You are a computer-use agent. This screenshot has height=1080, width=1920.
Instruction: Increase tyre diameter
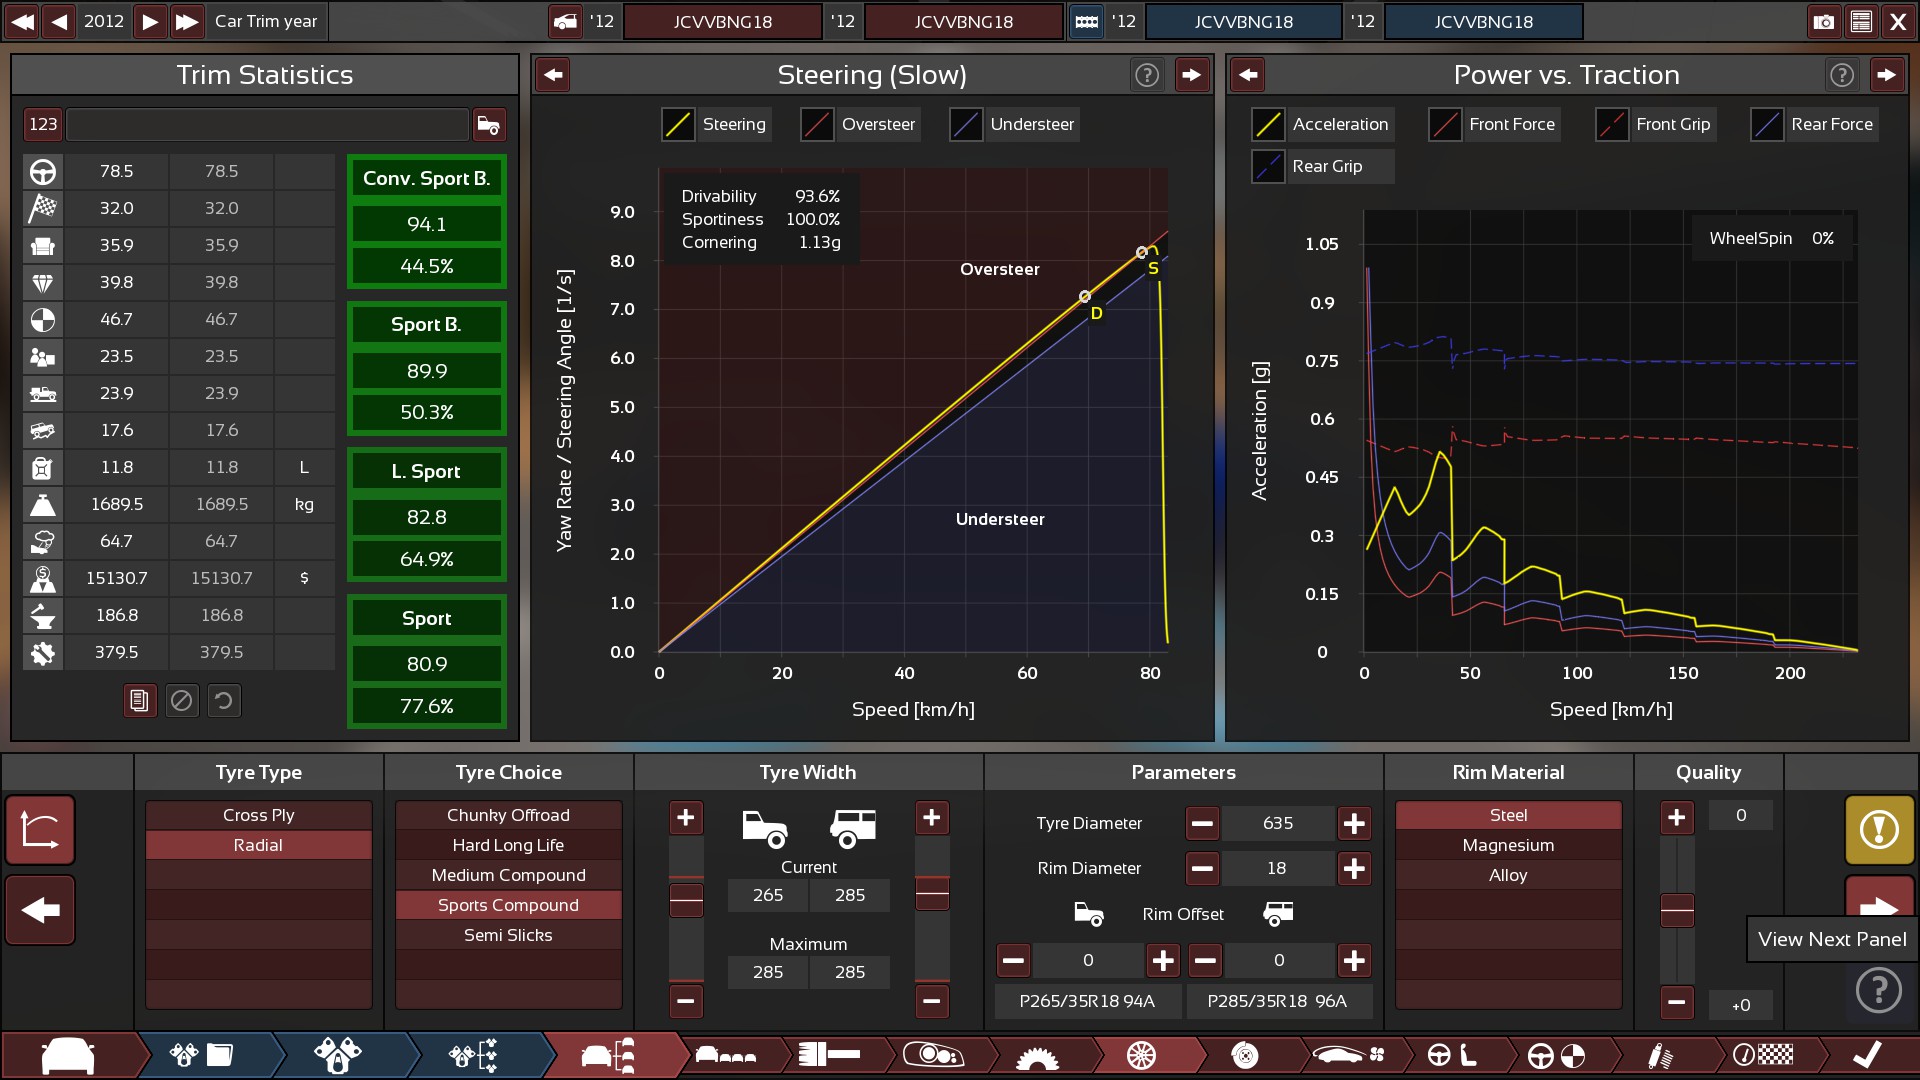click(1354, 824)
